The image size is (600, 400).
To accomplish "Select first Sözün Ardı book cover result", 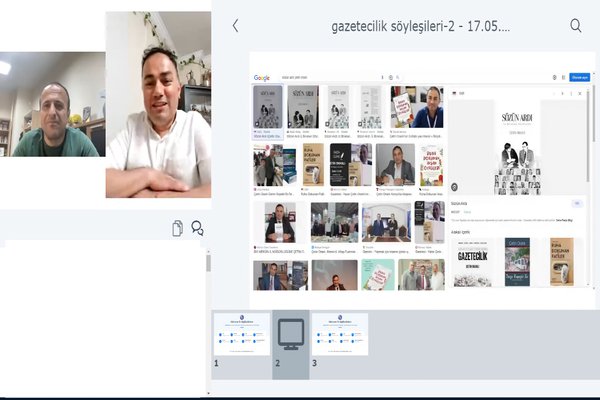I will [x=268, y=107].
